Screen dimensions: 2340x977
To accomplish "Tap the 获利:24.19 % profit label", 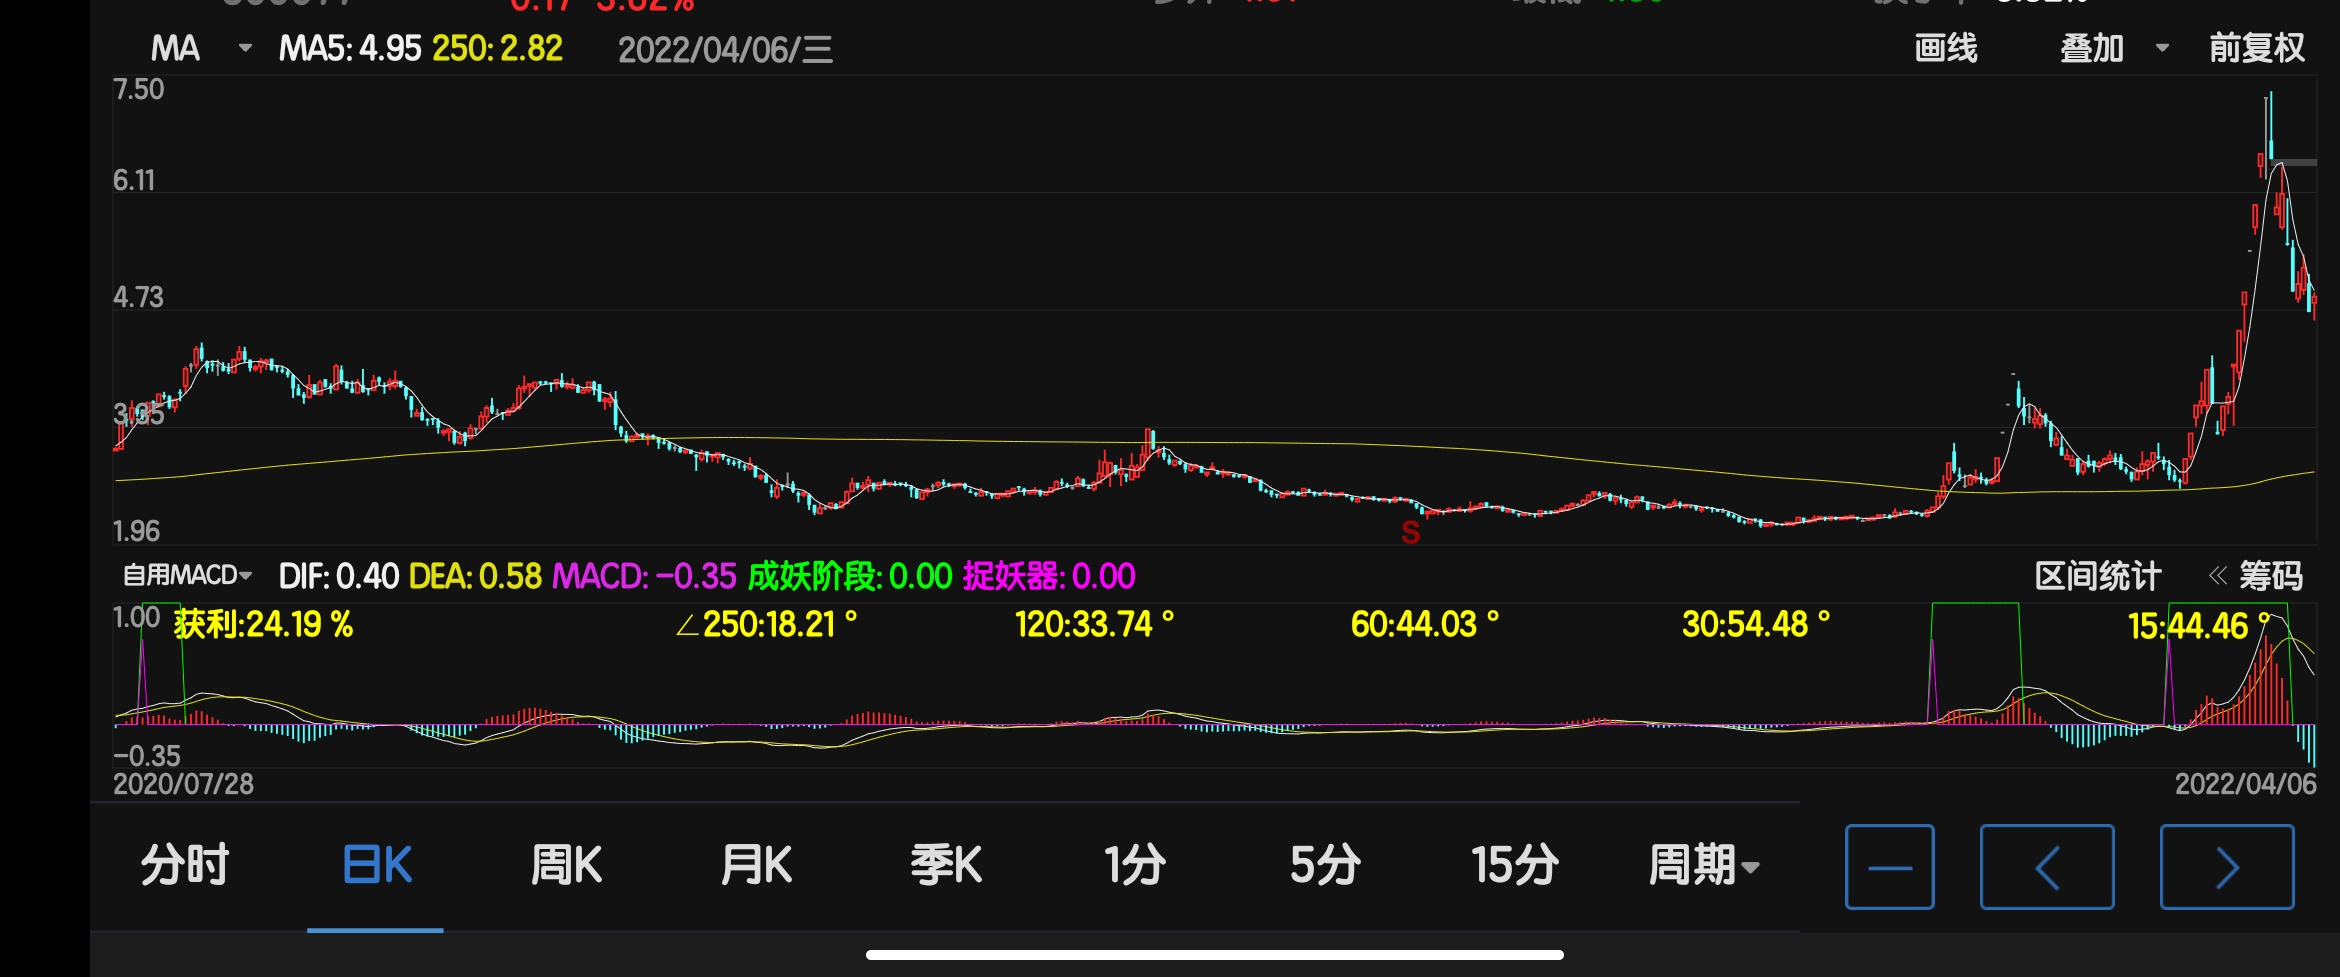I will tap(264, 625).
